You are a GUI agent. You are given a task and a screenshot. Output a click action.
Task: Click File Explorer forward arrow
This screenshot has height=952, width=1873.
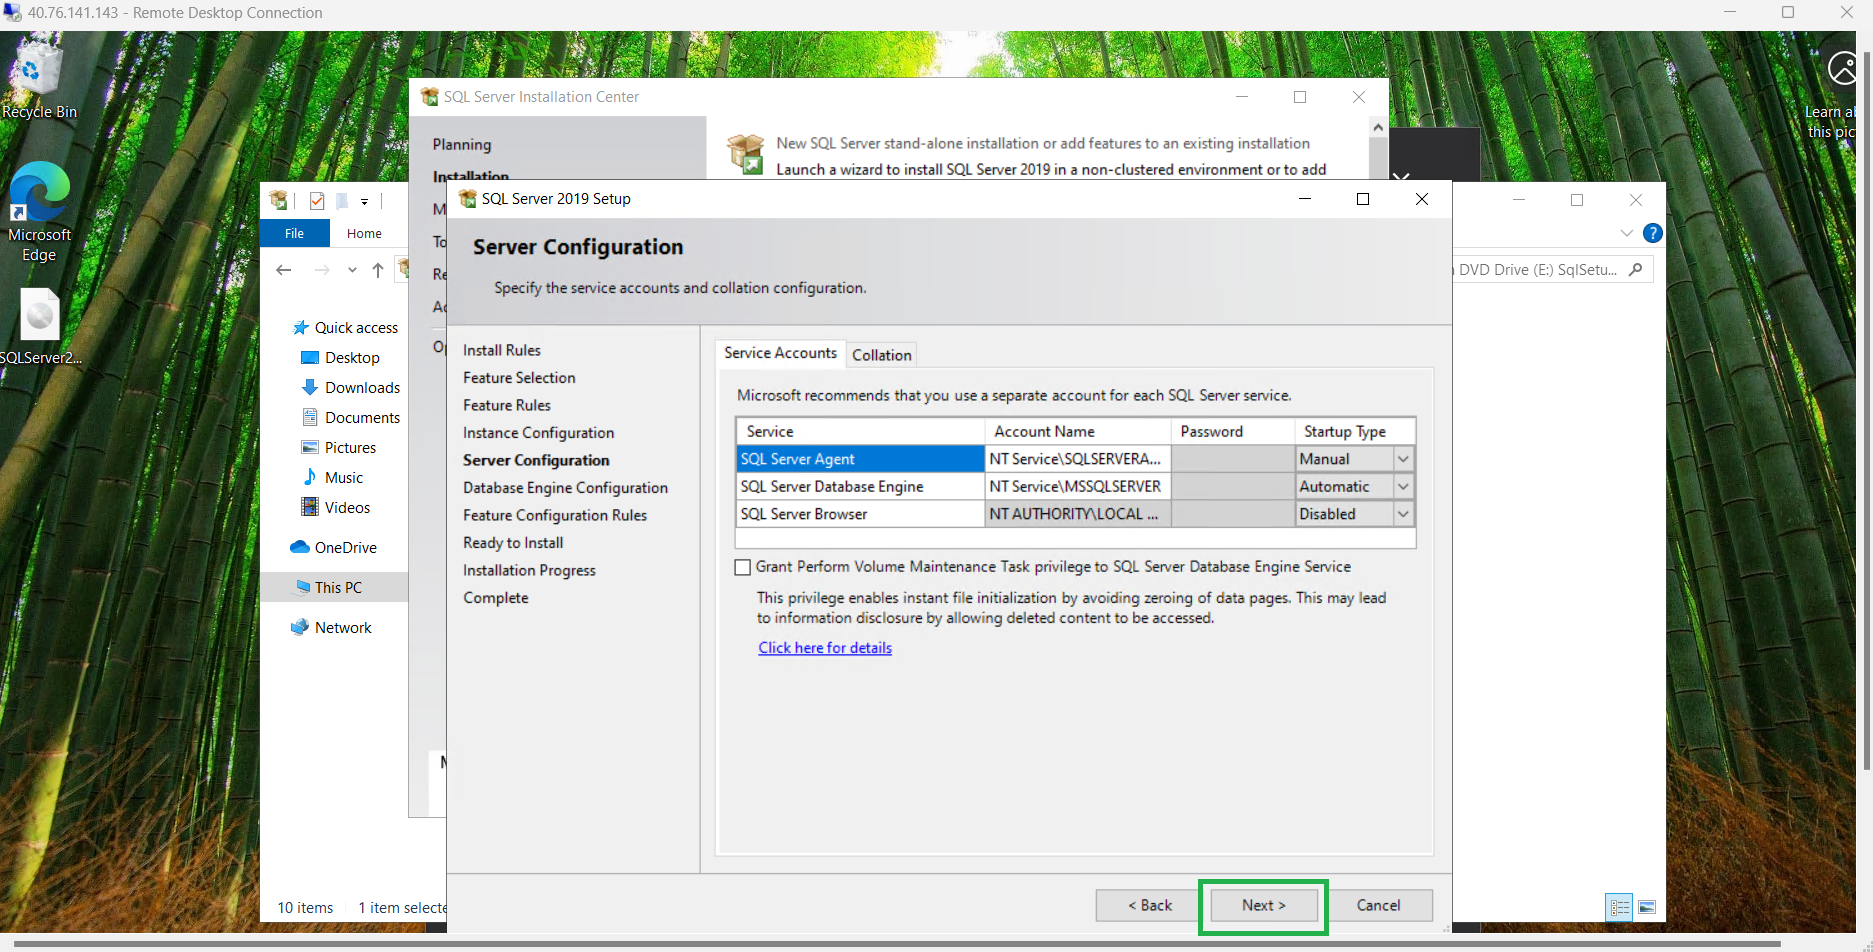click(x=321, y=270)
